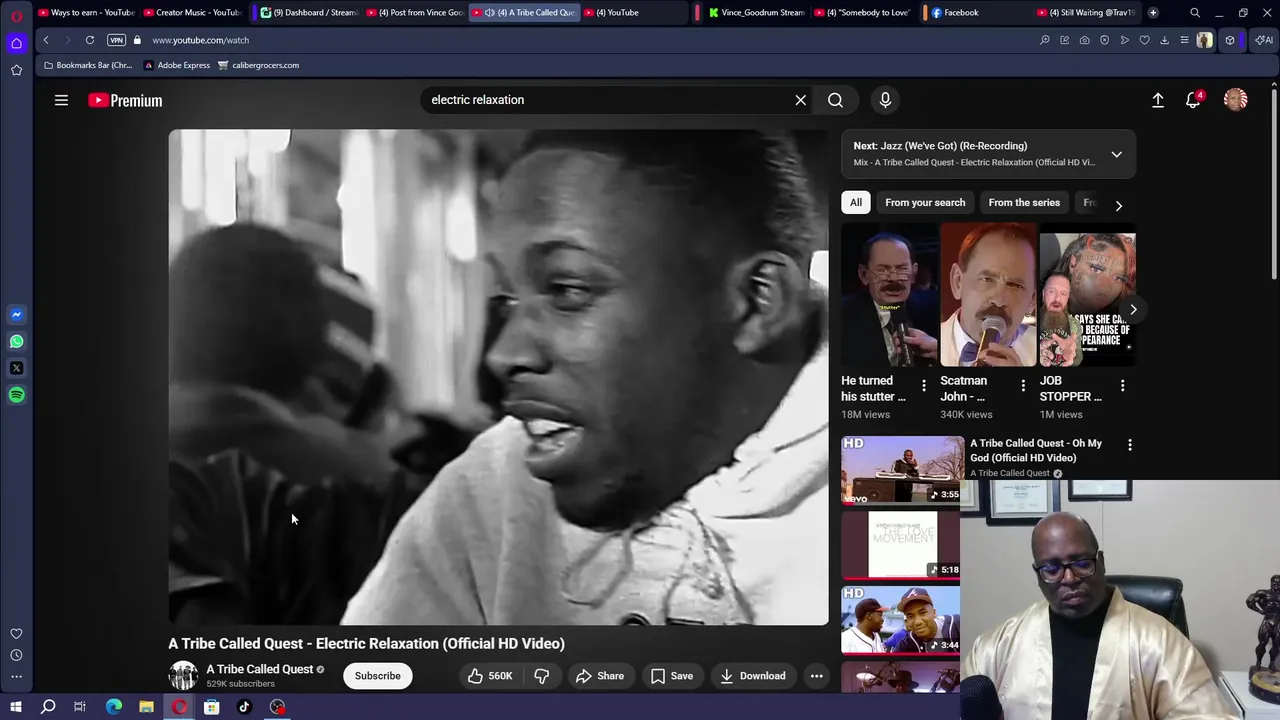The height and width of the screenshot is (720, 1280).
Task: Show more filter chips with arrow
Action: pos(1118,205)
